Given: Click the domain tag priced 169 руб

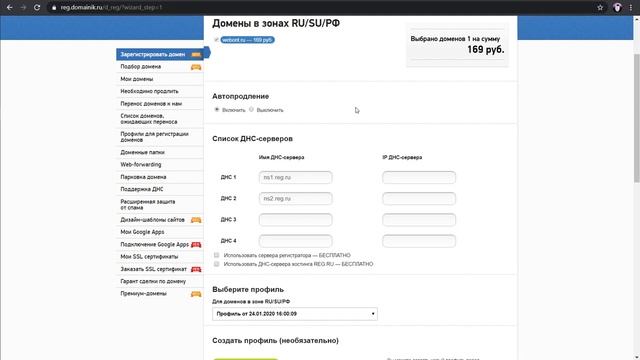Looking at the screenshot, I should tap(247, 40).
